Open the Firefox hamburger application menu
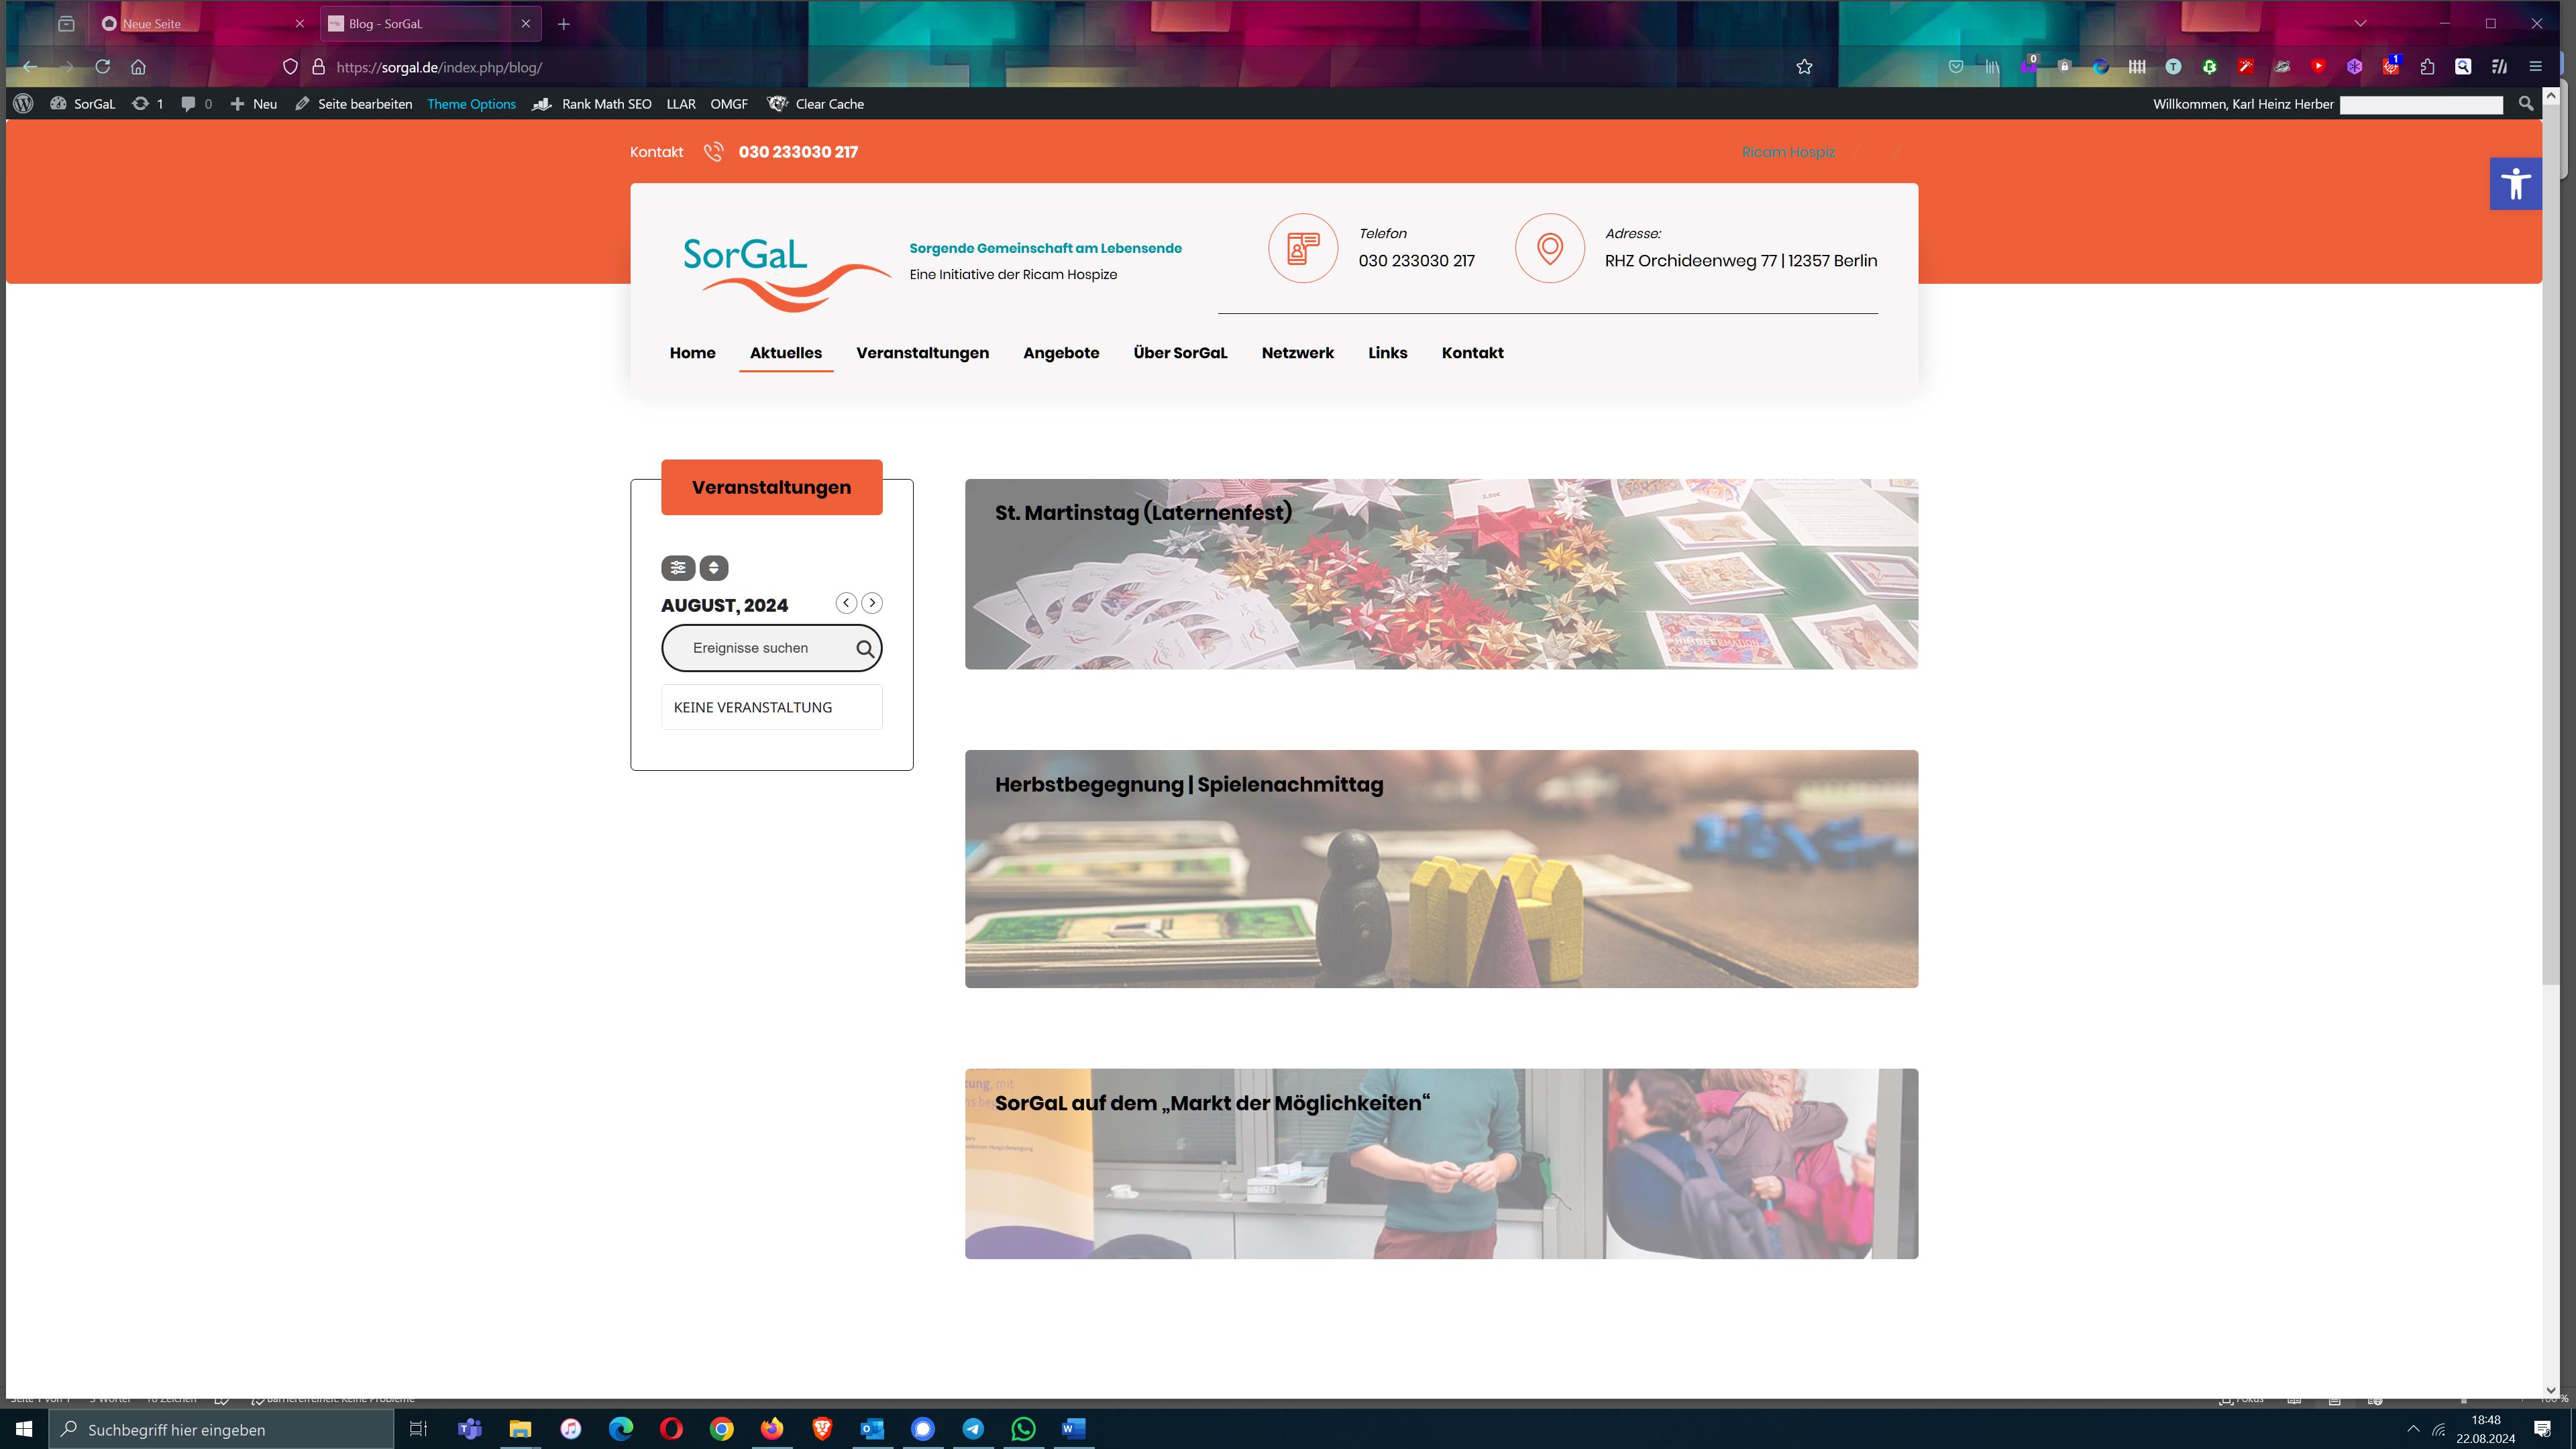 2535,67
